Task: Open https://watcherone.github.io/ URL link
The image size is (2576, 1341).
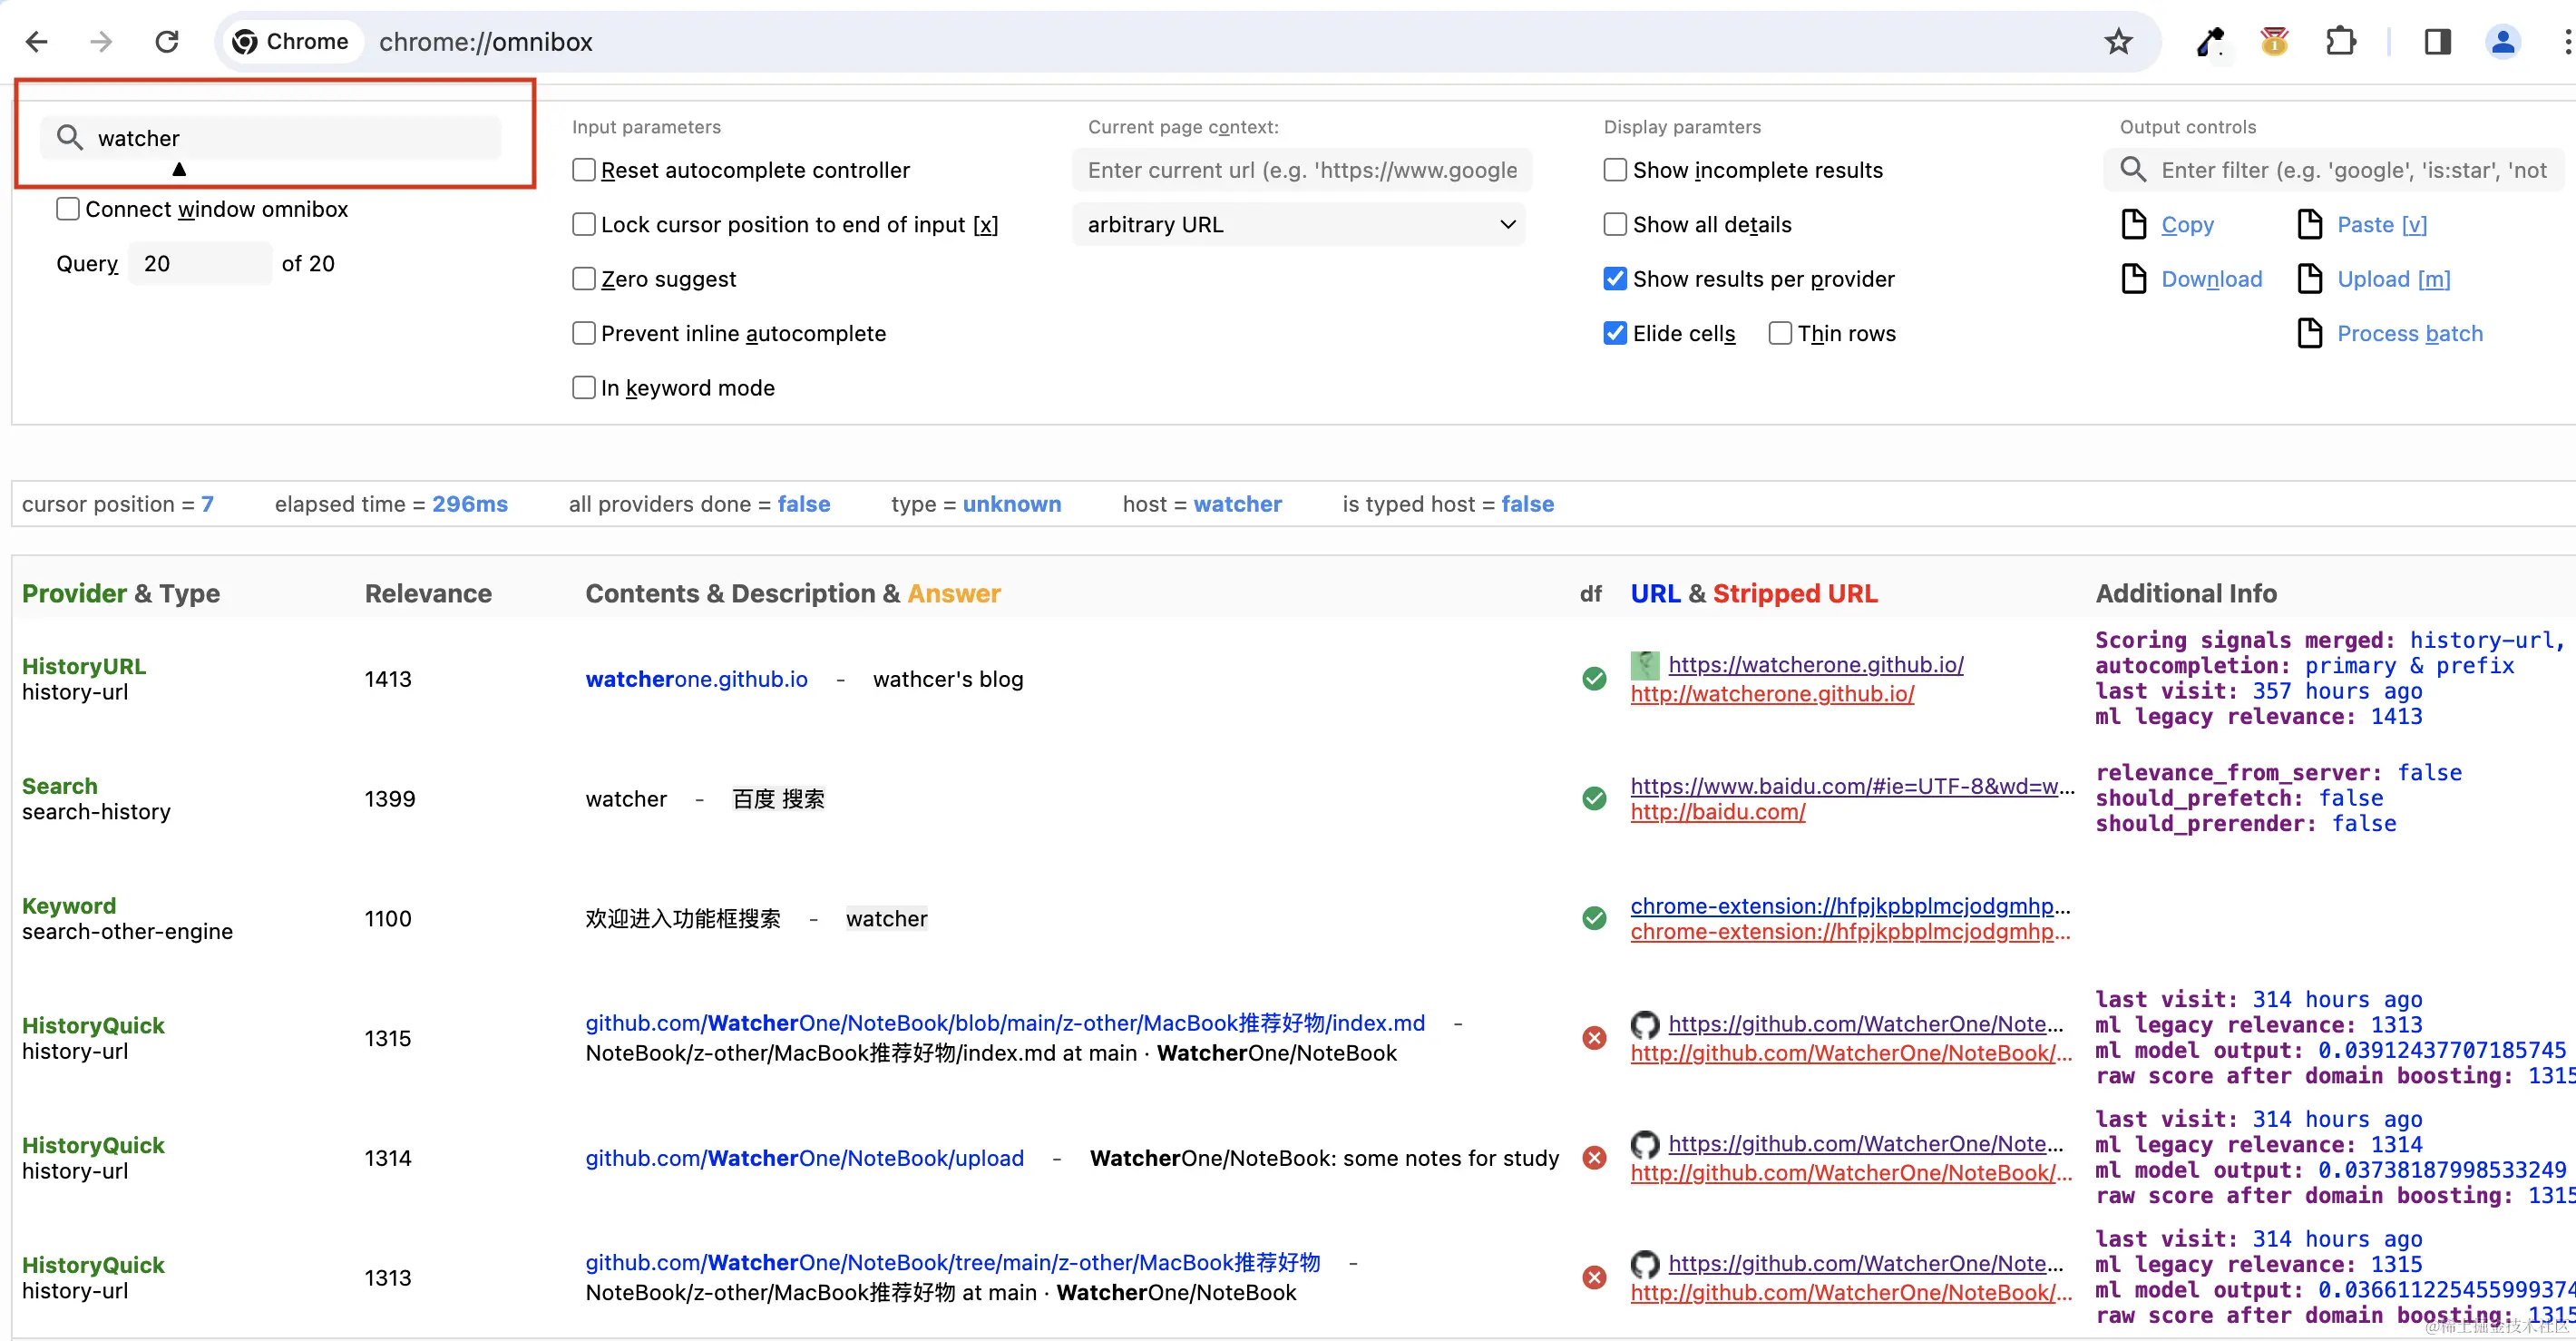Action: click(1815, 665)
